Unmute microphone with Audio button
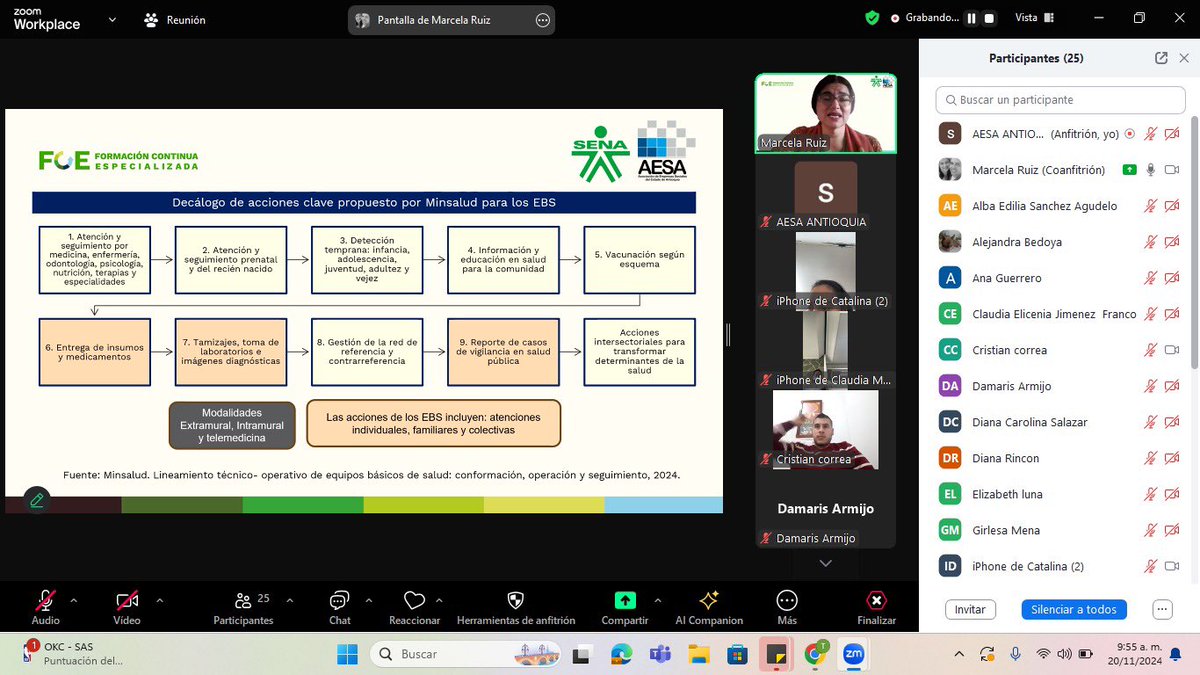This screenshot has height=675, width=1200. pos(45,607)
